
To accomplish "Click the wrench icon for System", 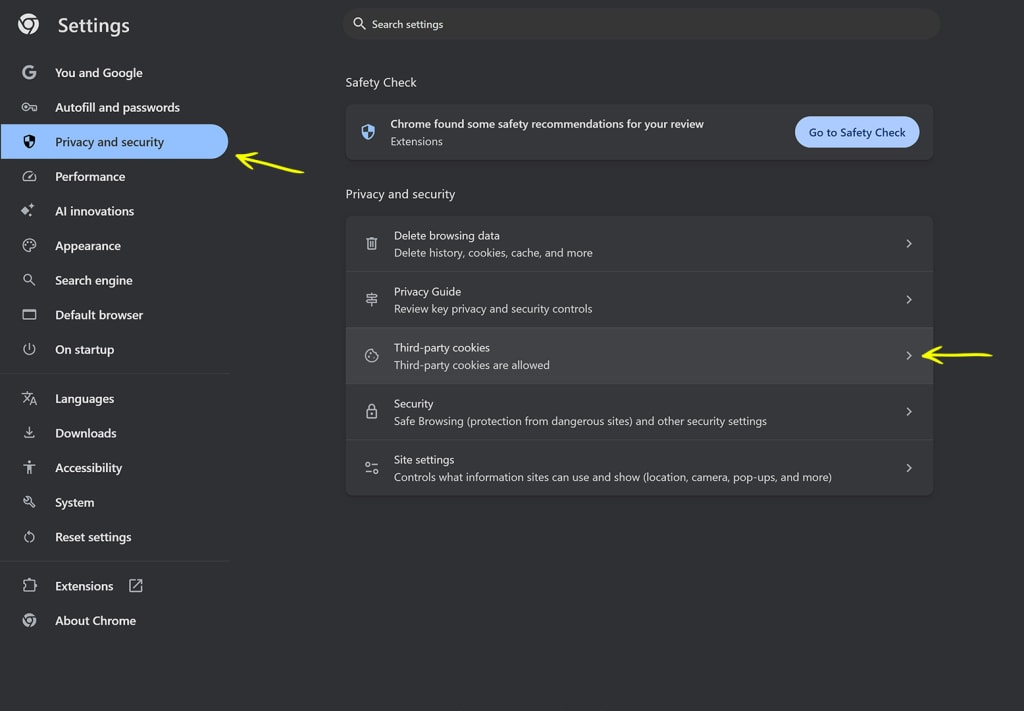I will (29, 502).
